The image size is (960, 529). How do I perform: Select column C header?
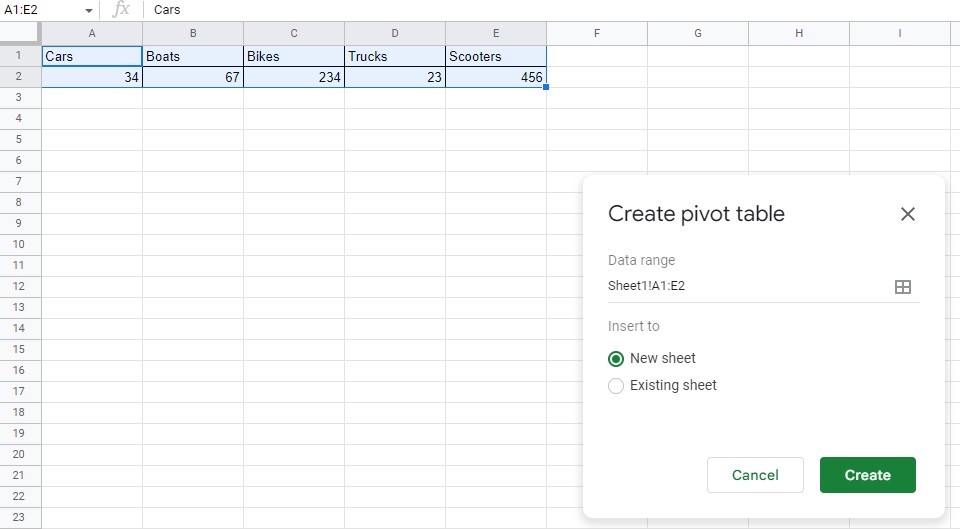click(x=294, y=34)
